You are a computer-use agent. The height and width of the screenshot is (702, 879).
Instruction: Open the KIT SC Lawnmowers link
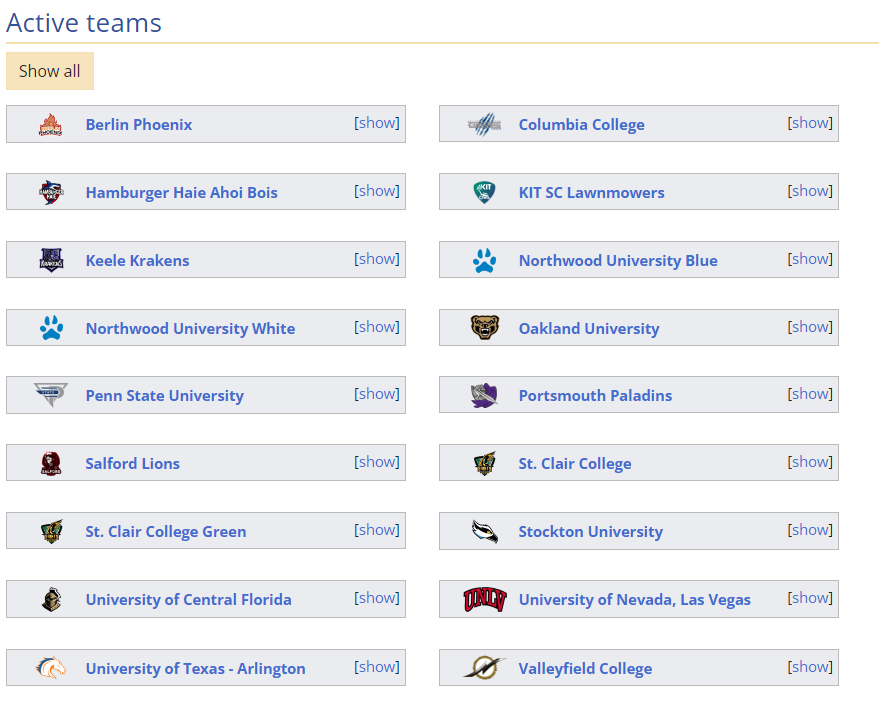pos(591,192)
